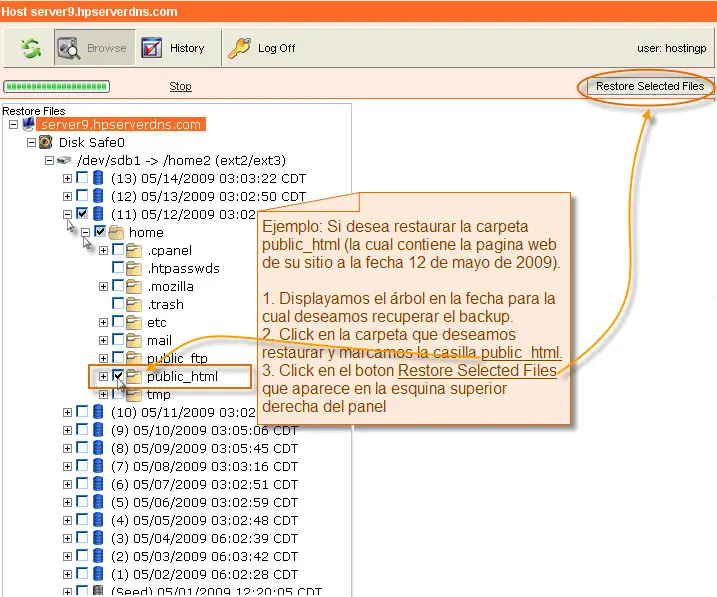Click the Browse magnifier safe icon

pyautogui.click(x=68, y=48)
